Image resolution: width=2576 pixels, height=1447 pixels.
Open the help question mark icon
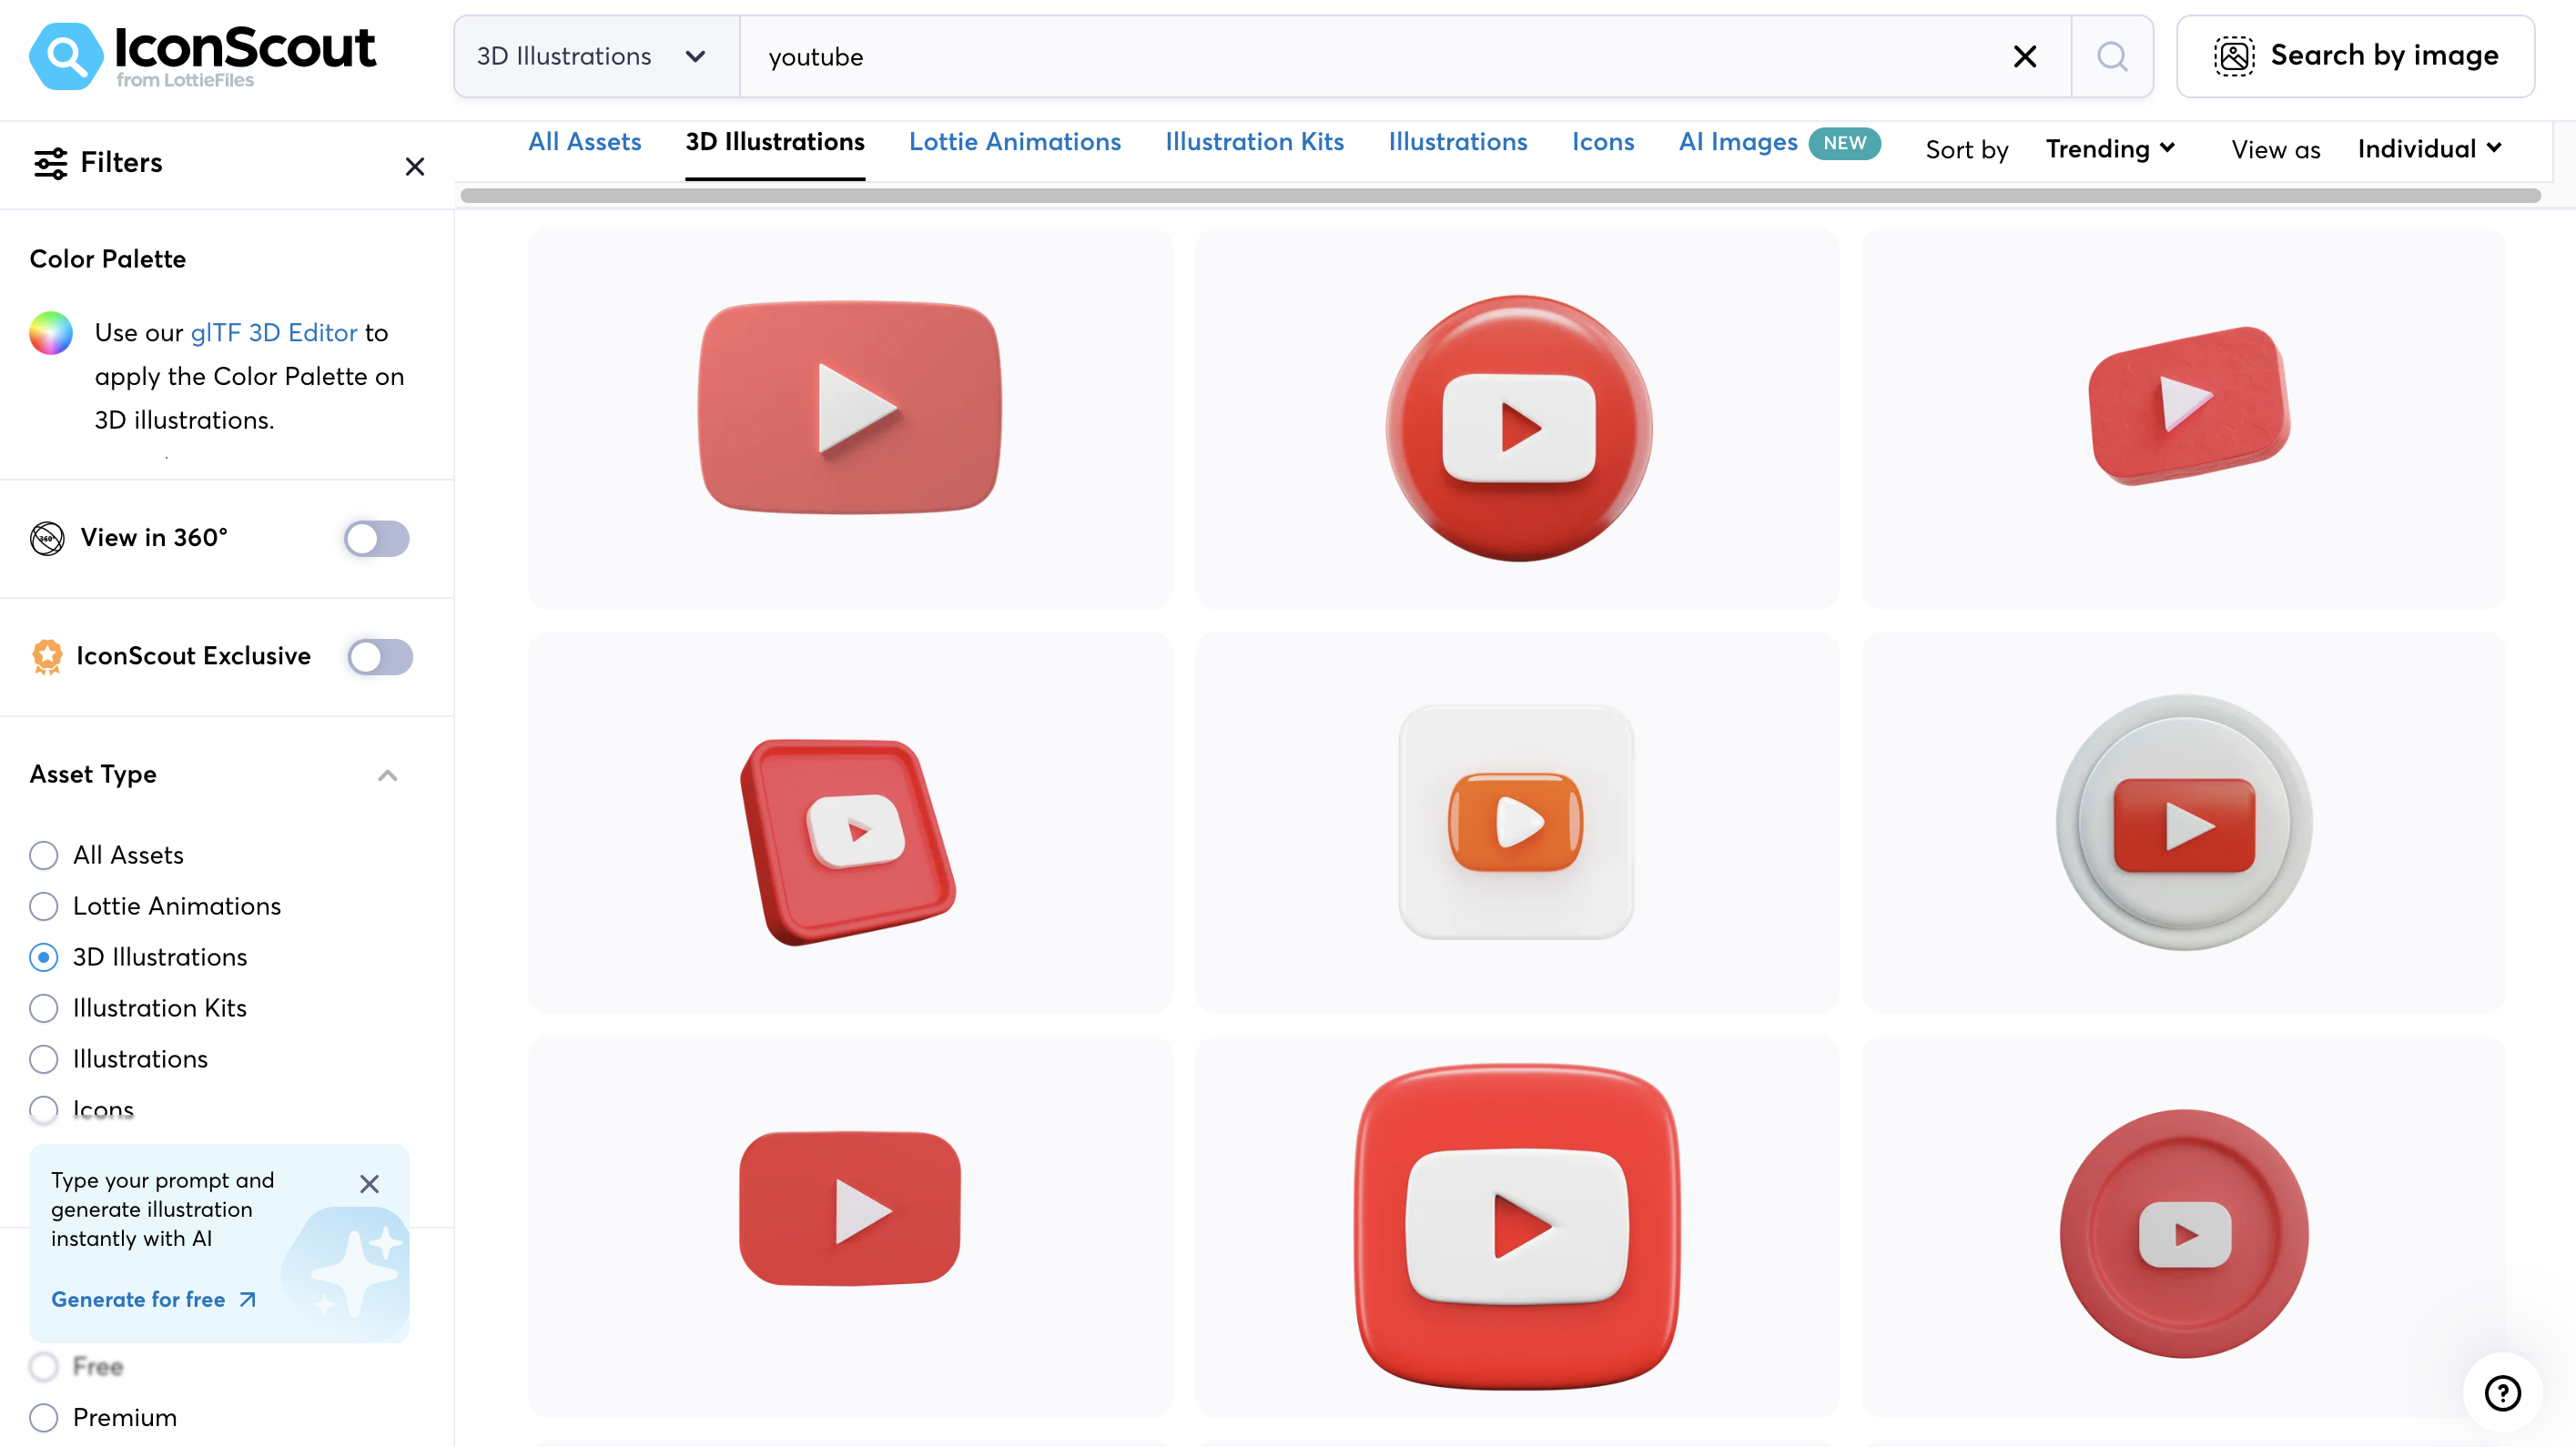click(x=2502, y=1392)
